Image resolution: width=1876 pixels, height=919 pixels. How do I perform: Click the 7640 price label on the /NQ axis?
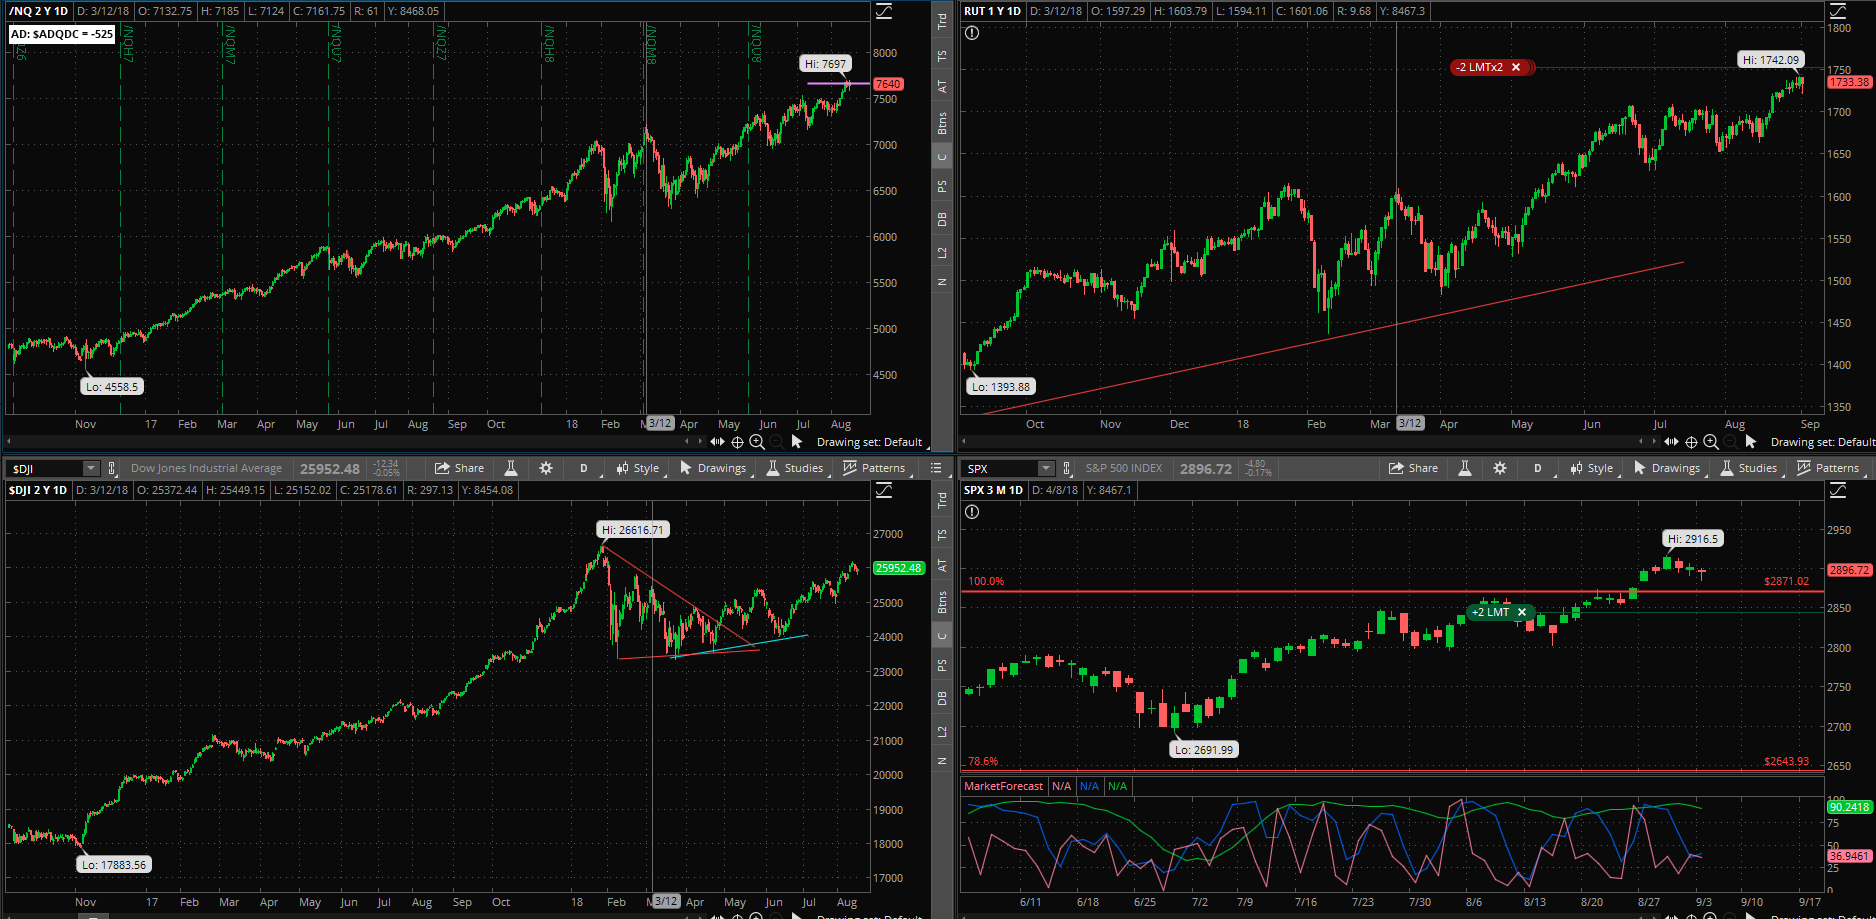pyautogui.click(x=888, y=84)
